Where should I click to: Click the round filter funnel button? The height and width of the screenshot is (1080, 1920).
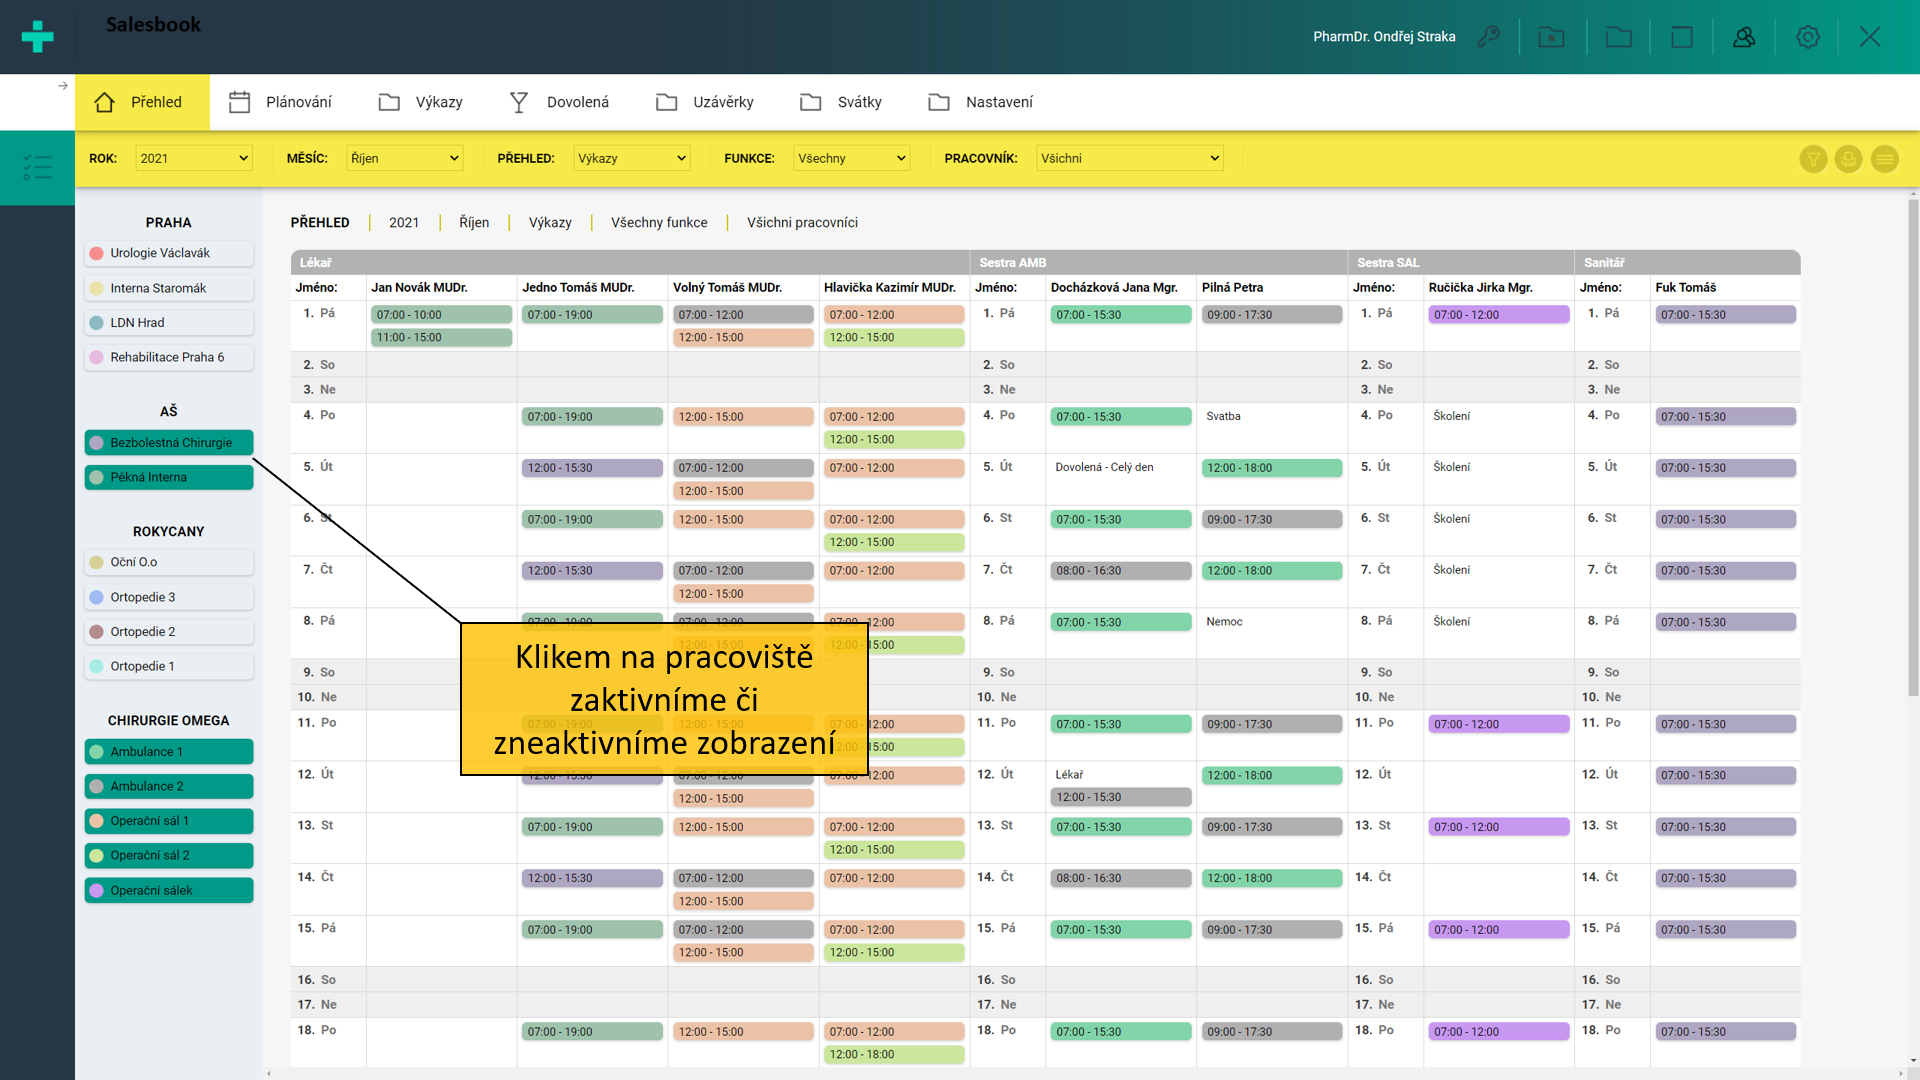point(1813,159)
